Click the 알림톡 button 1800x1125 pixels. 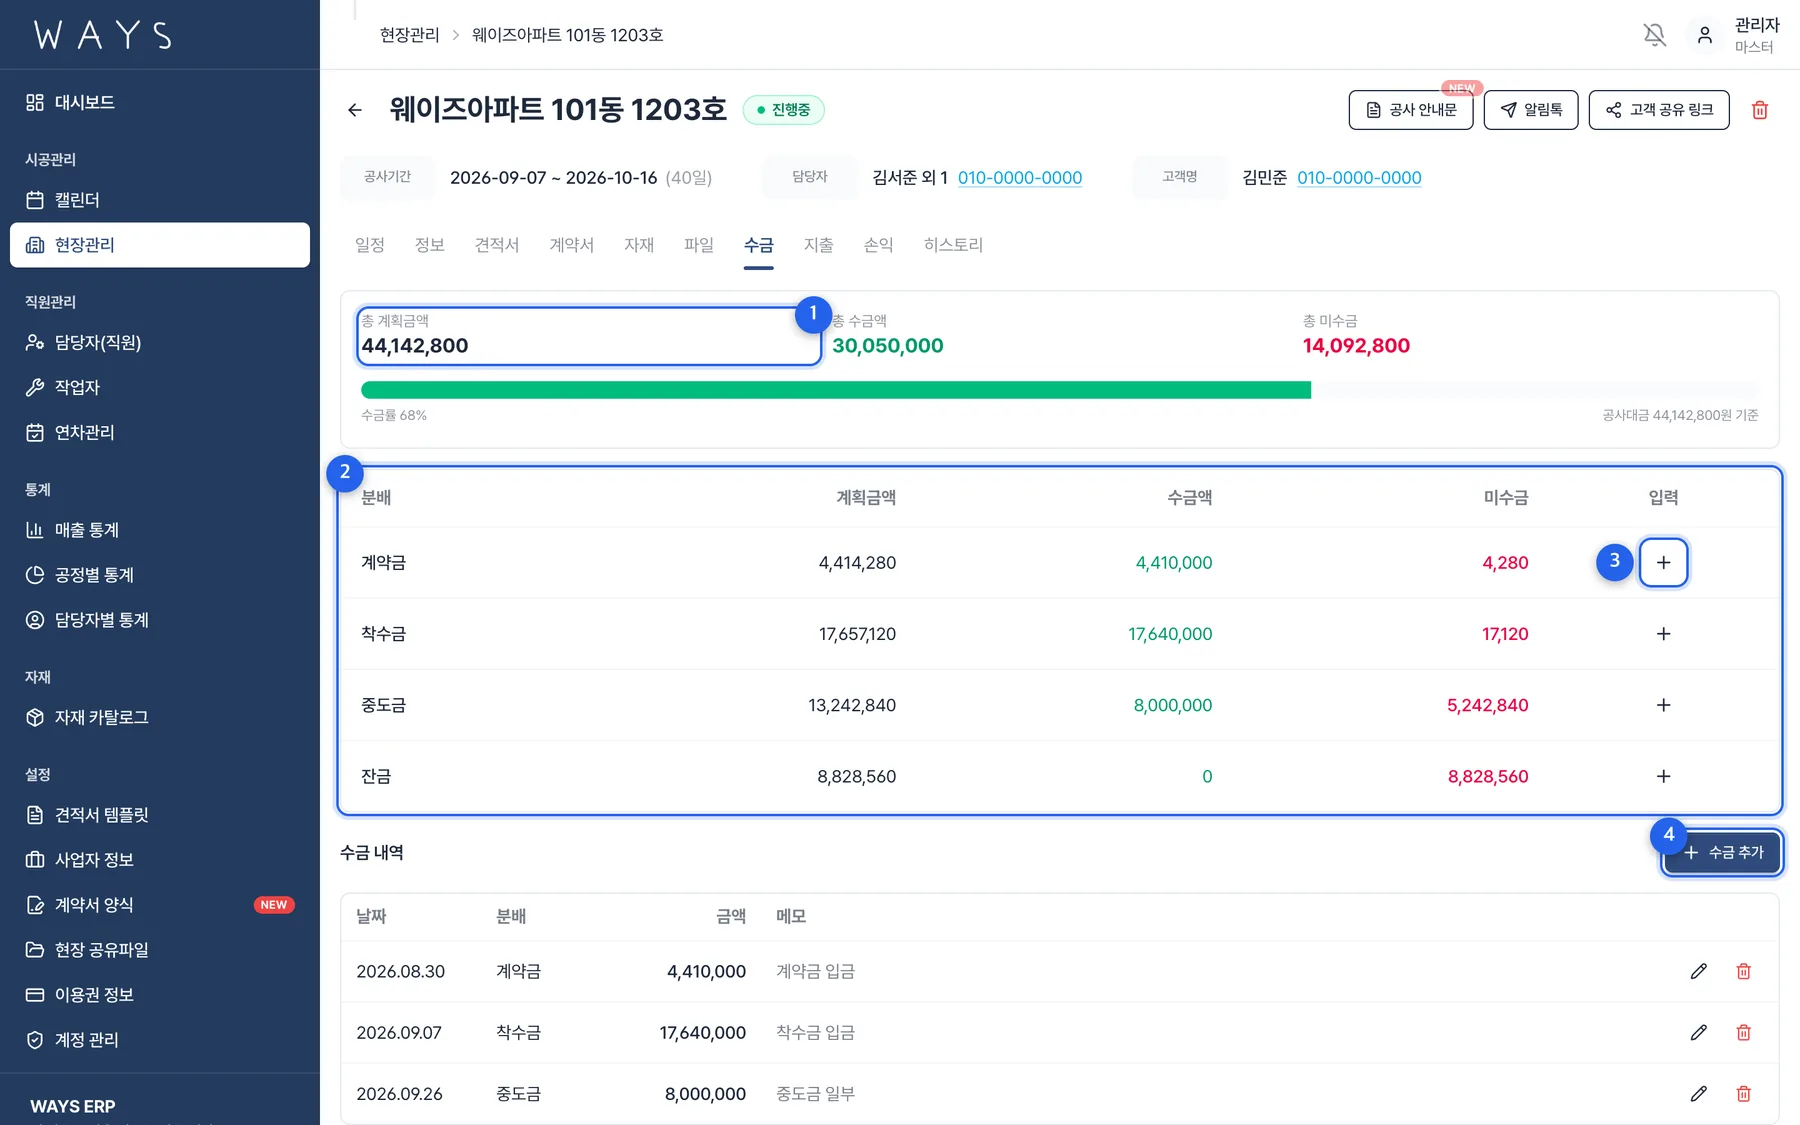coord(1531,110)
